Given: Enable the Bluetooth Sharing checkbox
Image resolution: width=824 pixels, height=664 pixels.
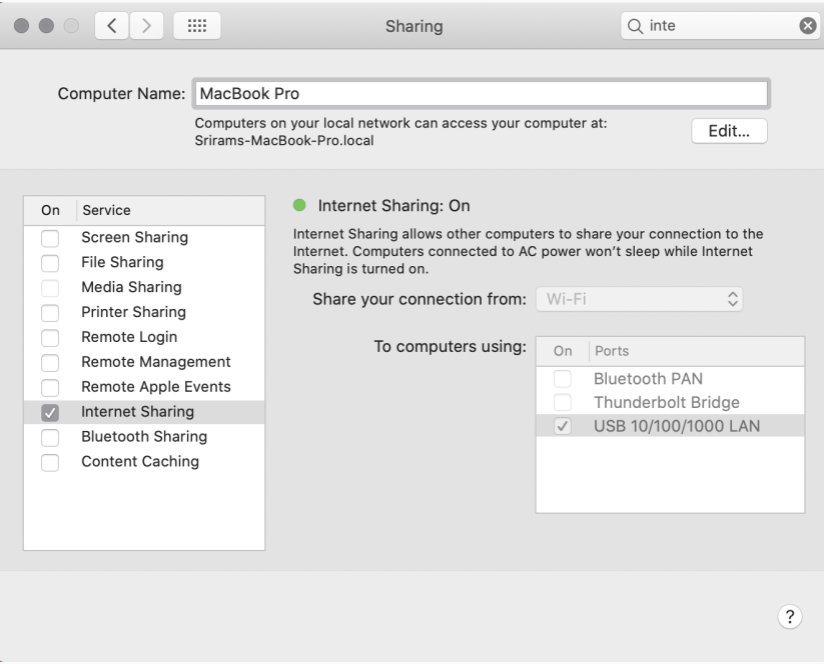Looking at the screenshot, I should click(50, 438).
